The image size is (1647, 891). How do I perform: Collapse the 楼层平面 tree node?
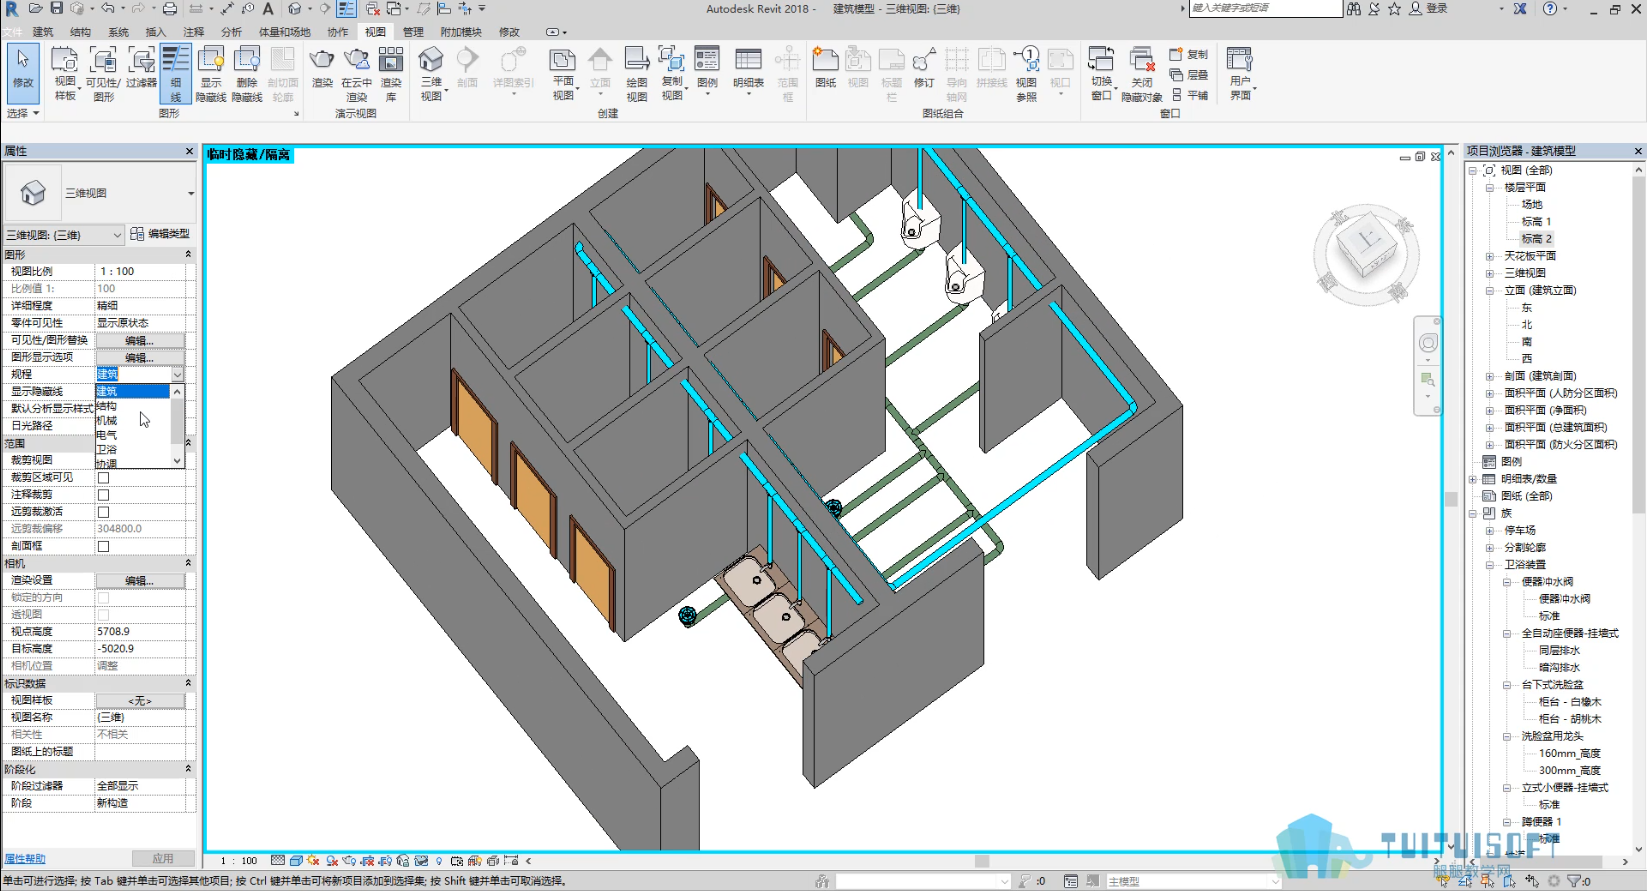point(1489,187)
